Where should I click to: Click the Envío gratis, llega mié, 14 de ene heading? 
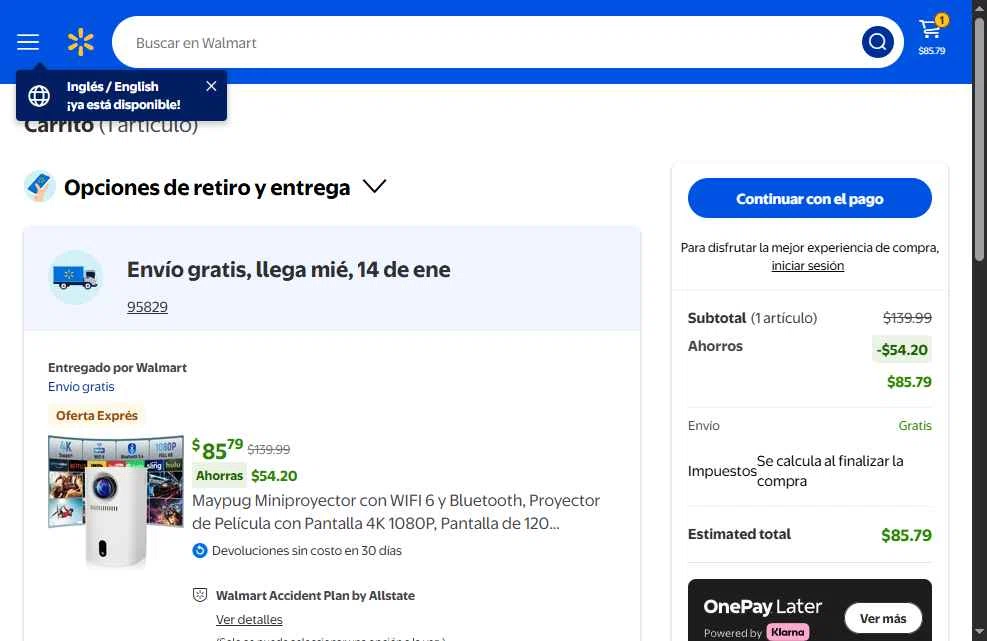tap(289, 269)
